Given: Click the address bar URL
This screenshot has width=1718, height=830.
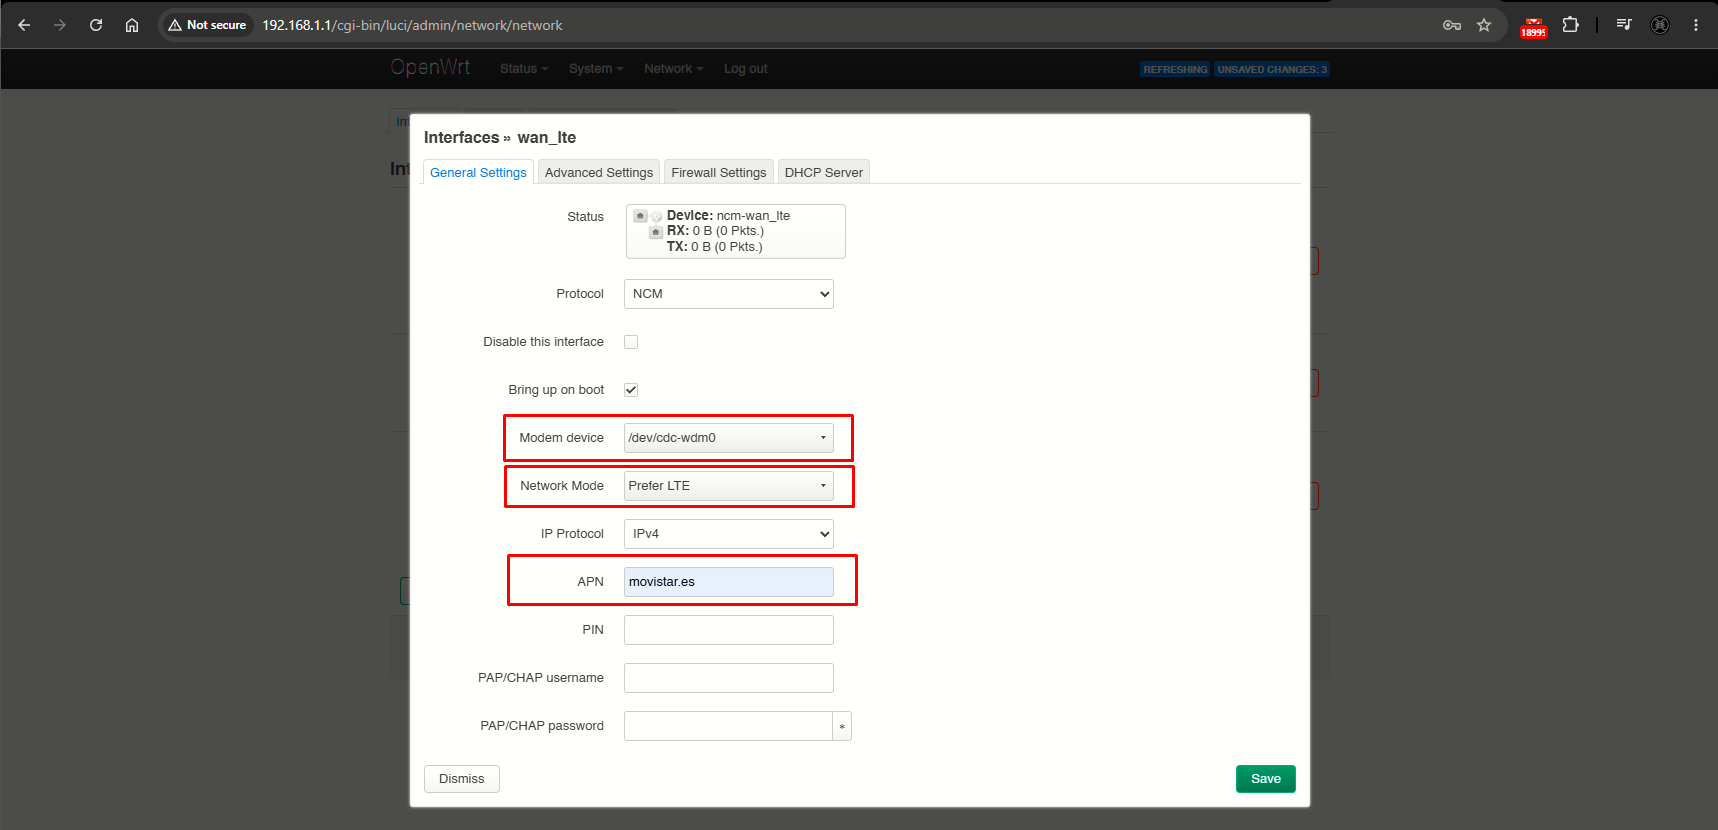Looking at the screenshot, I should point(412,25).
